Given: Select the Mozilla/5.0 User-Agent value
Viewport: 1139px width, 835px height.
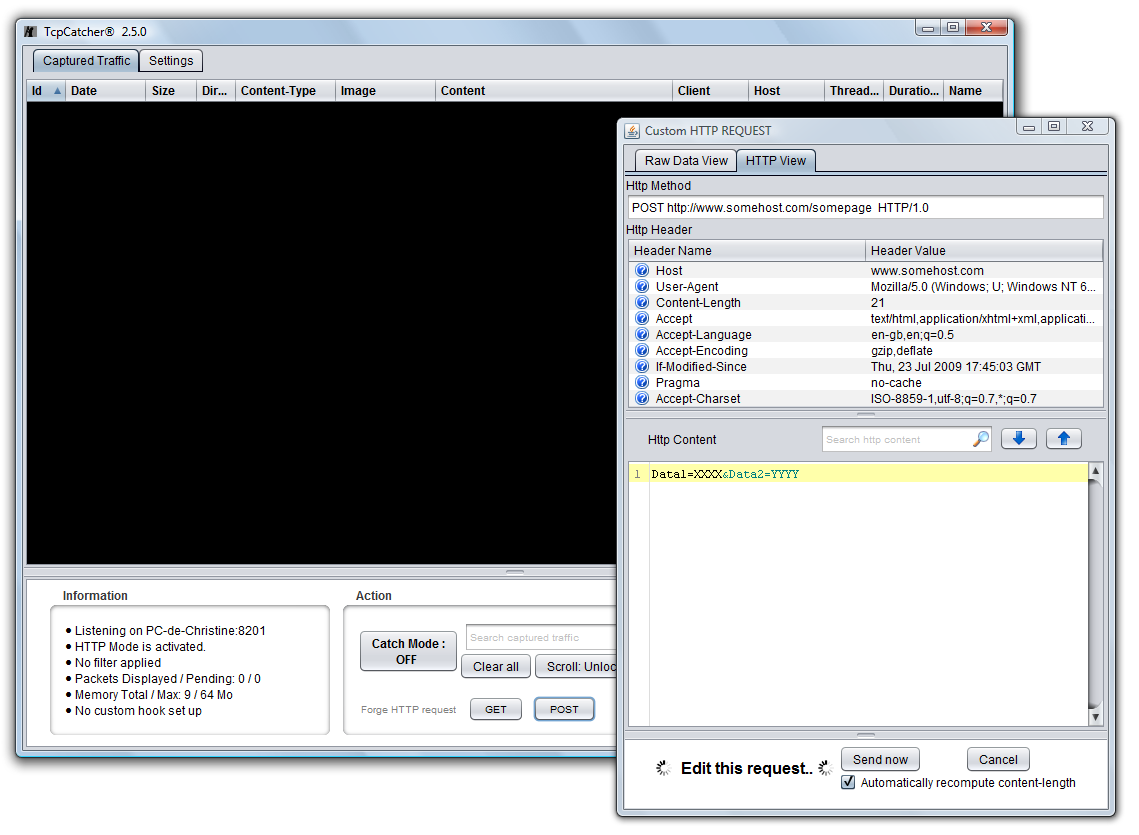Looking at the screenshot, I should click(983, 286).
